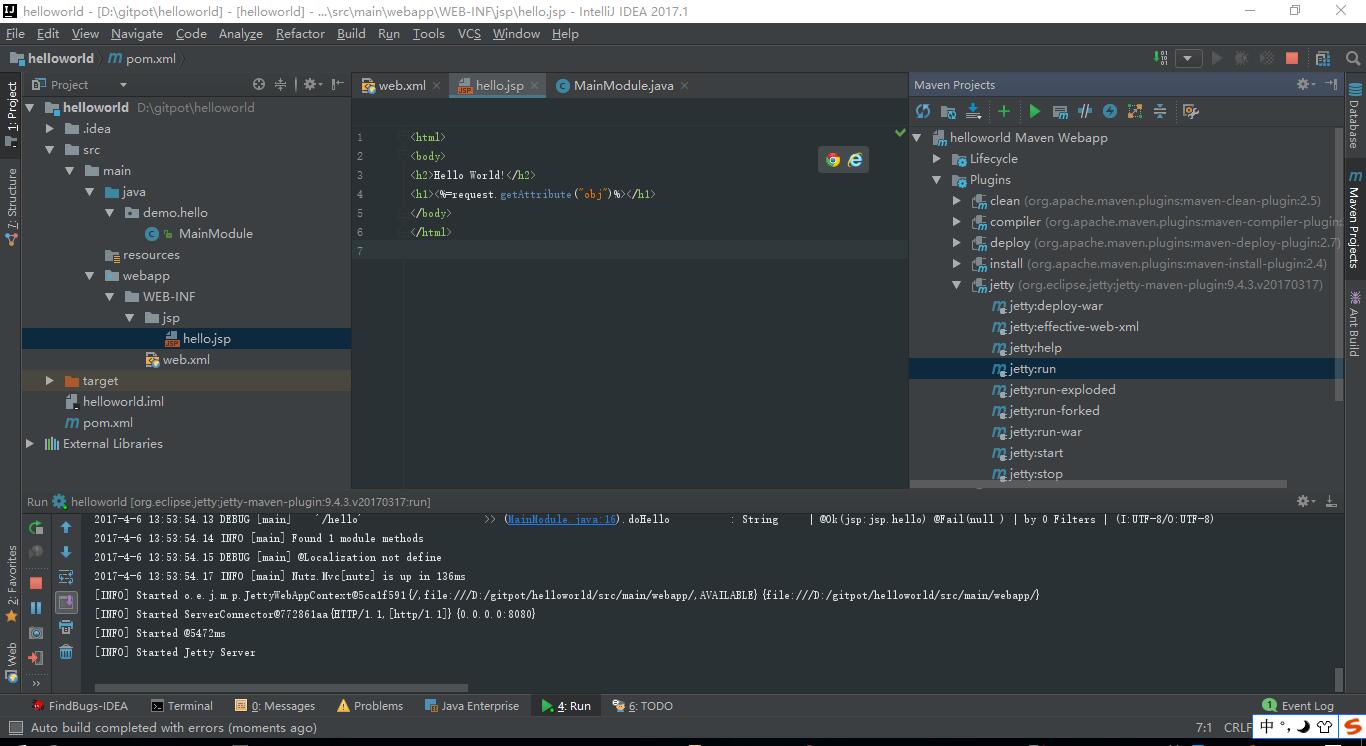The height and width of the screenshot is (746, 1366).
Task: Switch to the MainModule.java editor tab
Action: coord(623,86)
